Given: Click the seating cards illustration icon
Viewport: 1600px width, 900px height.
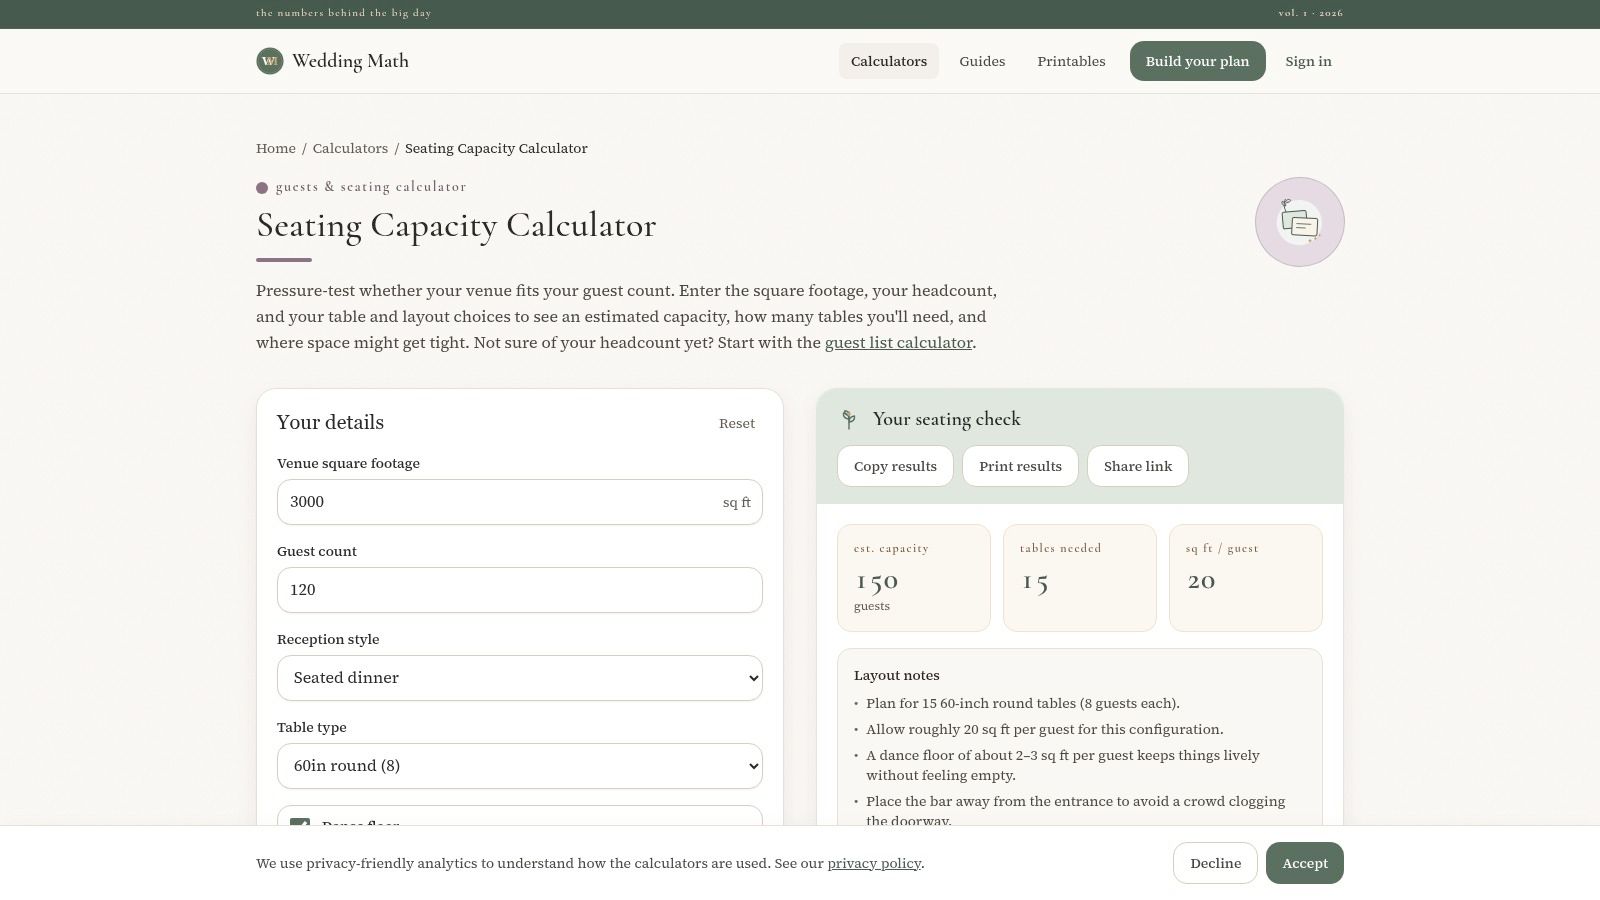Looking at the screenshot, I should point(1300,222).
